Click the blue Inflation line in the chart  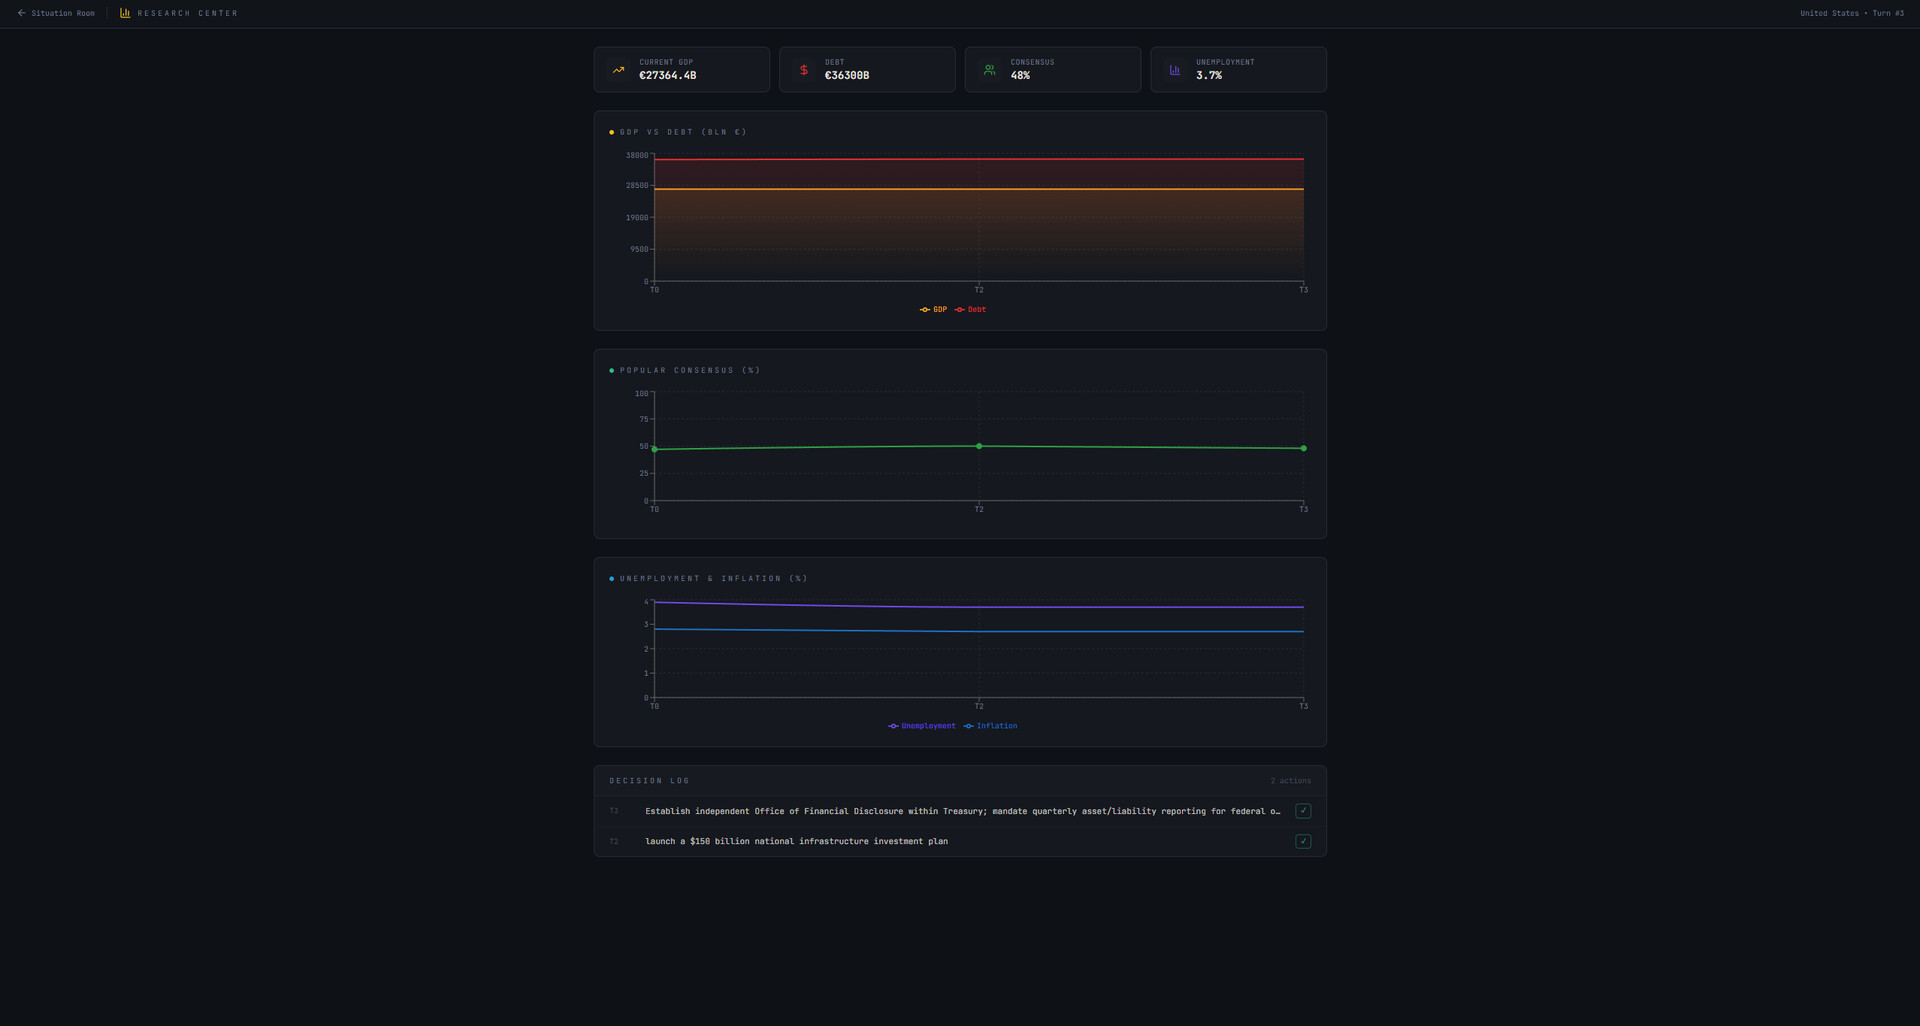pos(979,631)
